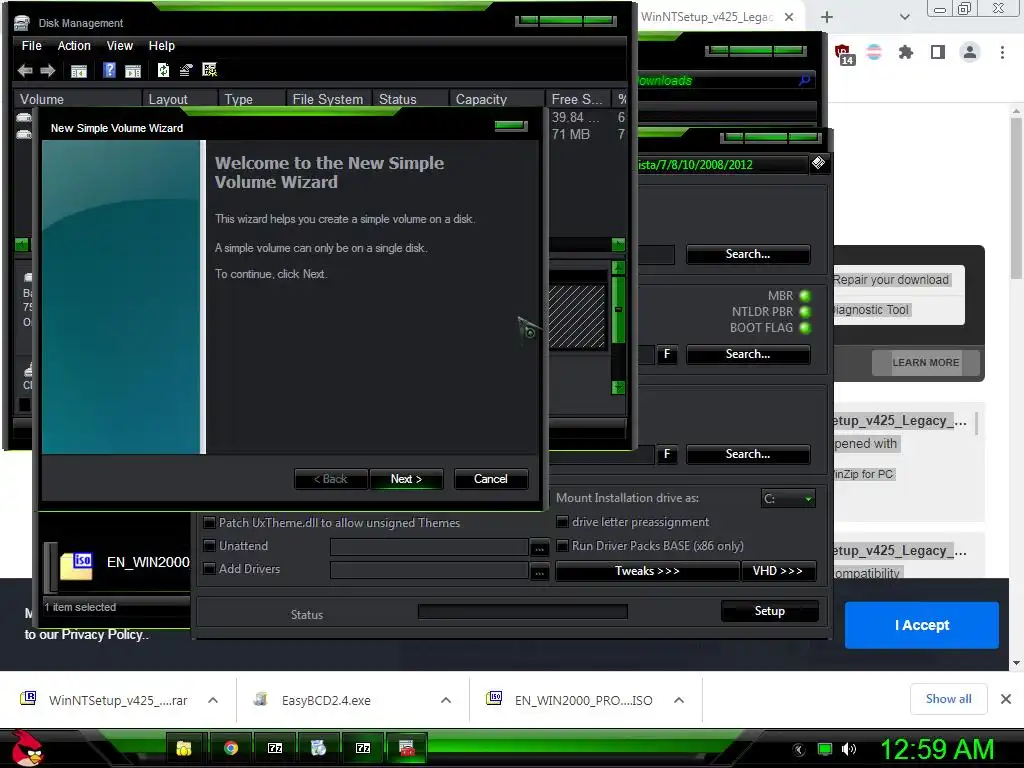This screenshot has width=1024, height=768.
Task: Sort by the Capacity column header
Action: point(496,99)
